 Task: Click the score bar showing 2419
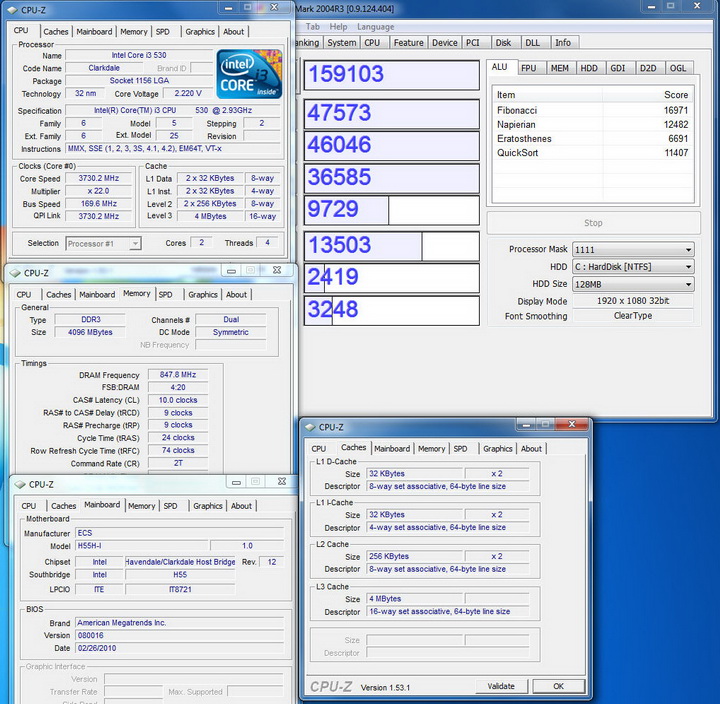click(x=392, y=277)
